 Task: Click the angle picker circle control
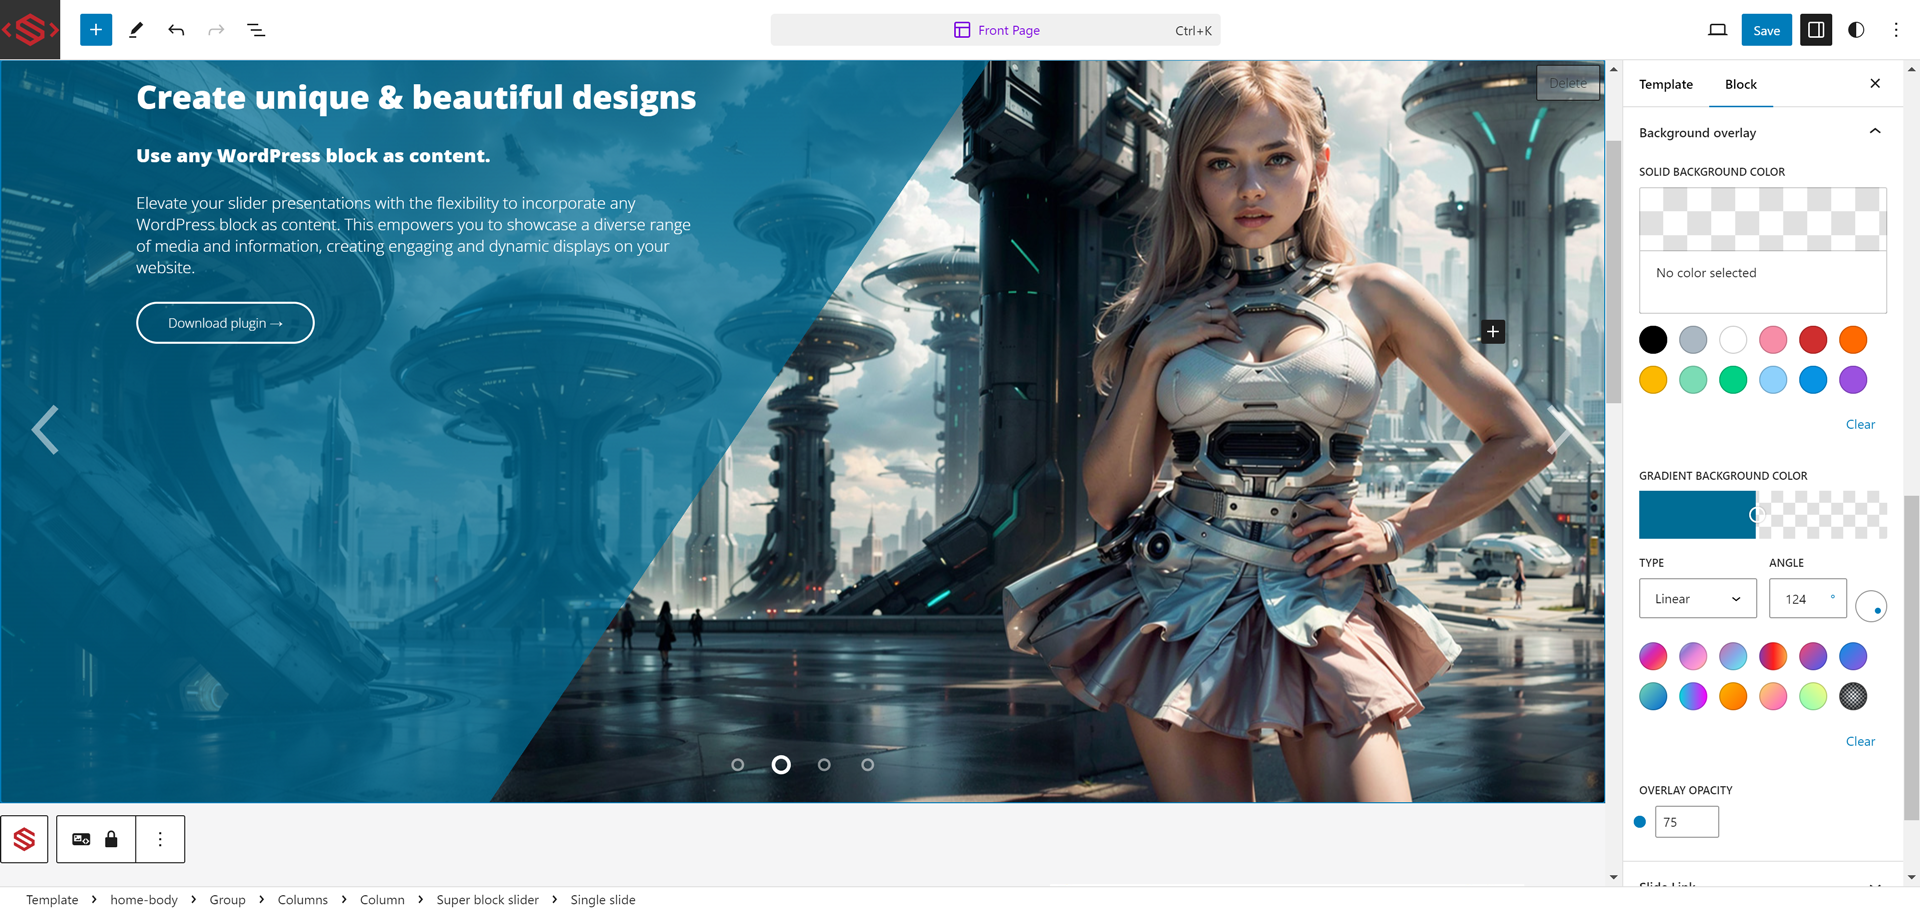pos(1871,606)
